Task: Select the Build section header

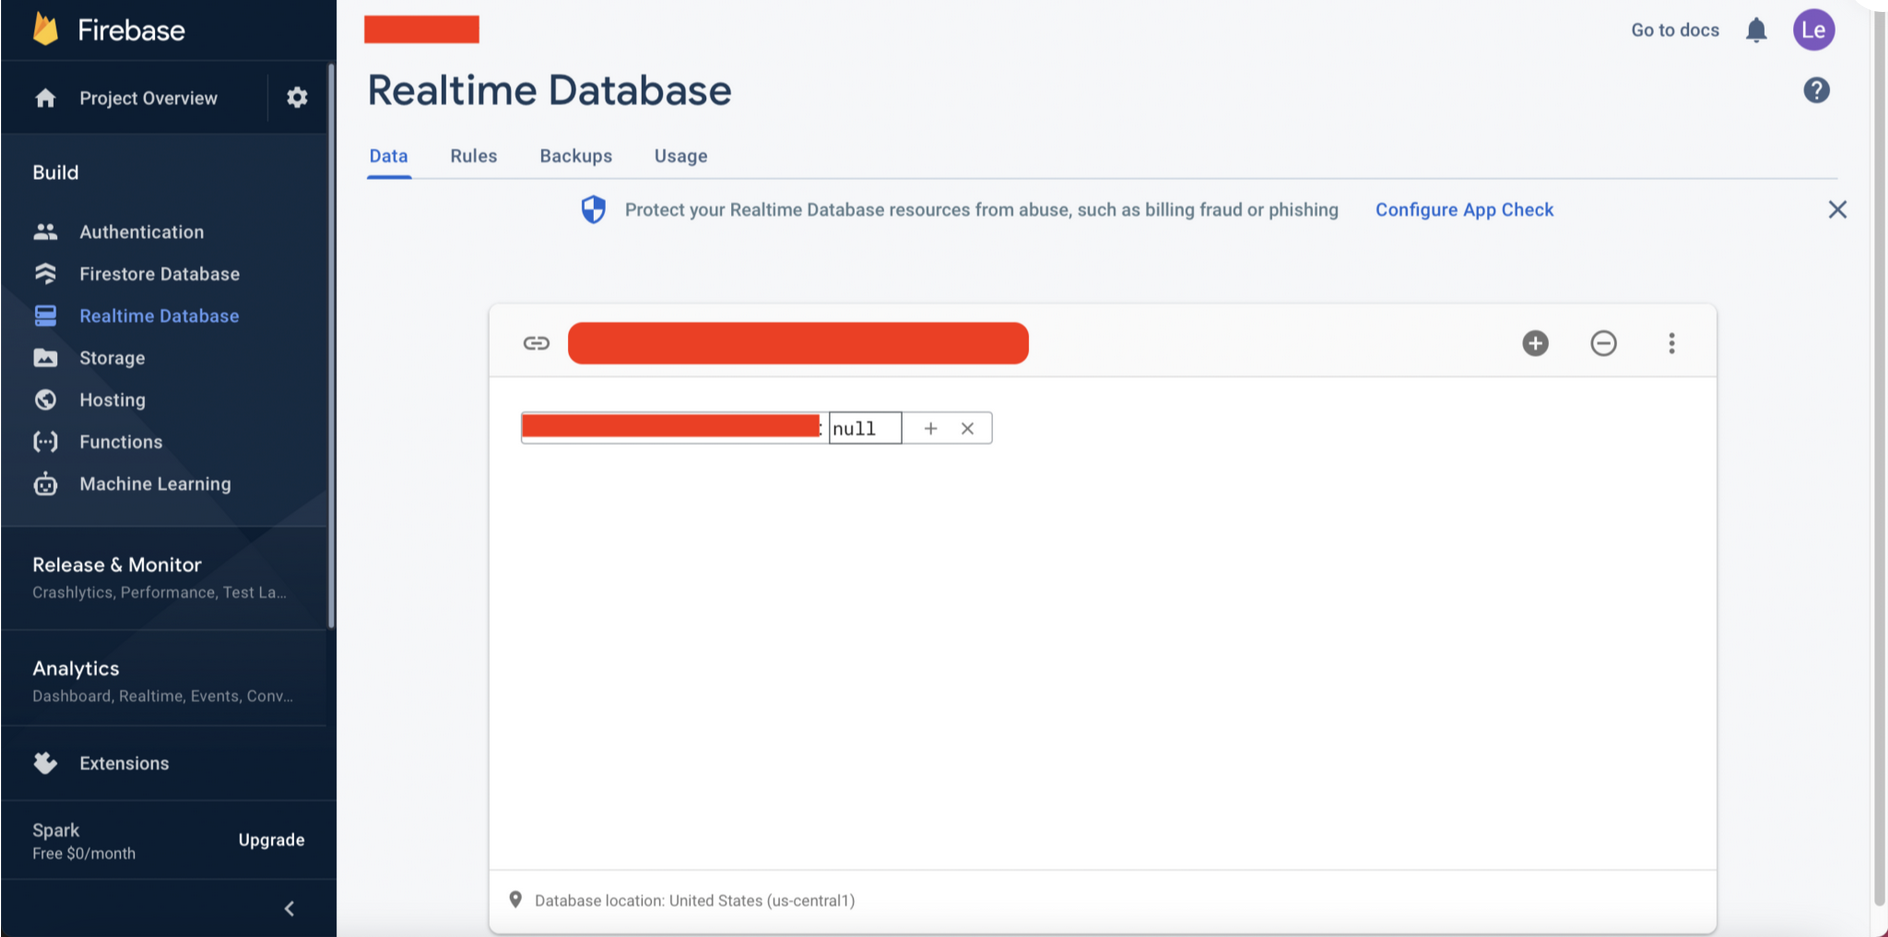Action: tap(55, 172)
